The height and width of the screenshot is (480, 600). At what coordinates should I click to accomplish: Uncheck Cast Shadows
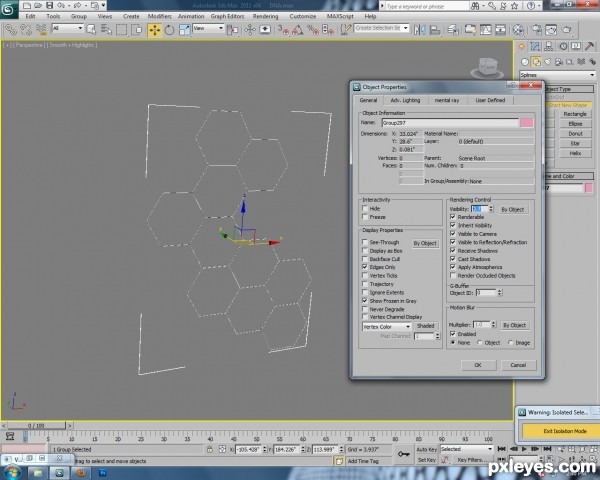click(453, 259)
